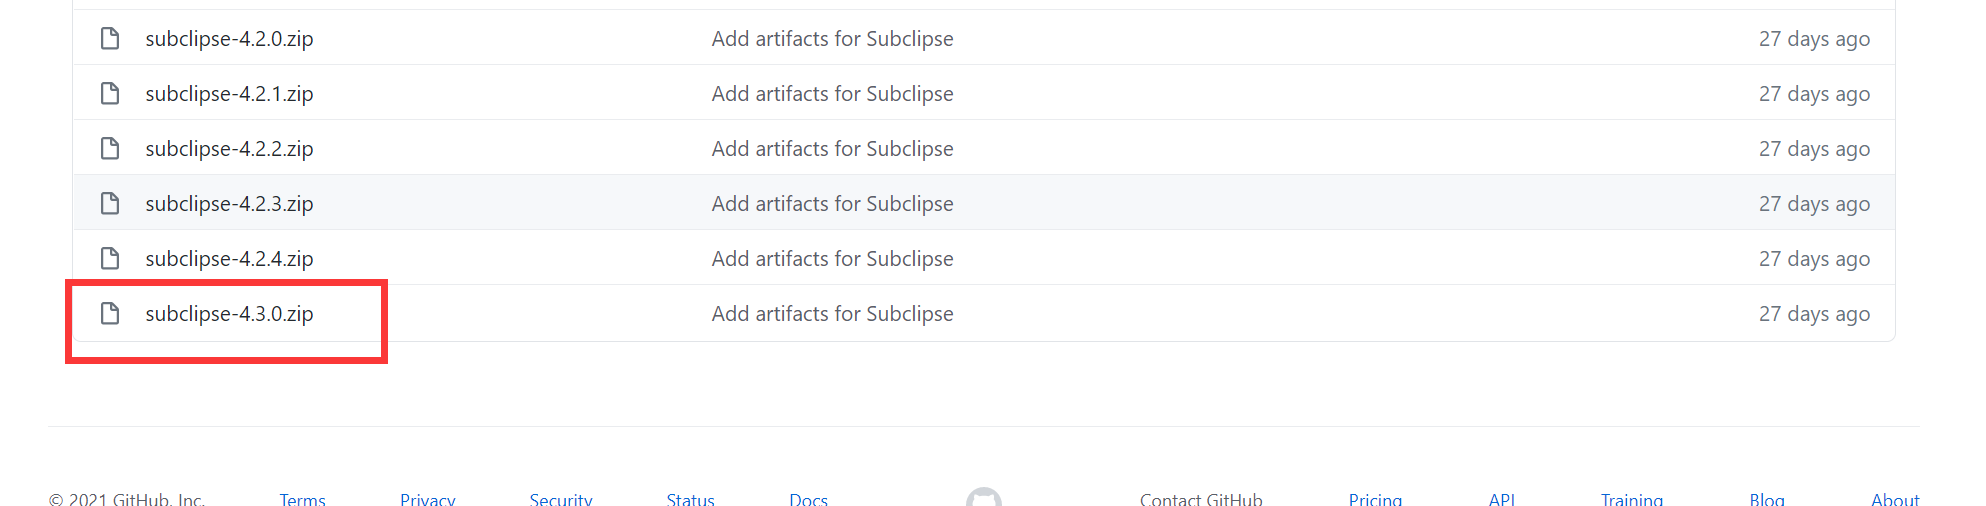Visit the About footer link
This screenshot has width=1986, height=506.
[1894, 499]
